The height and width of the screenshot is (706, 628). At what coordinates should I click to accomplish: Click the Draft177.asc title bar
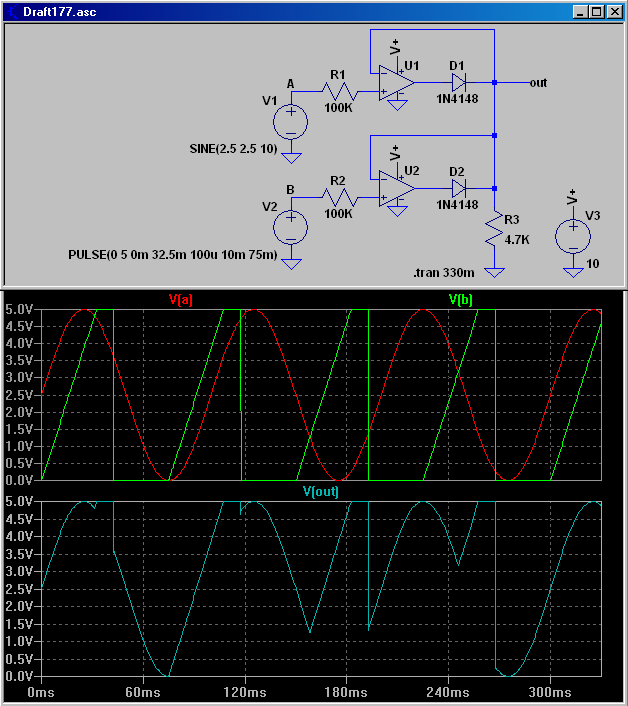pos(314,12)
